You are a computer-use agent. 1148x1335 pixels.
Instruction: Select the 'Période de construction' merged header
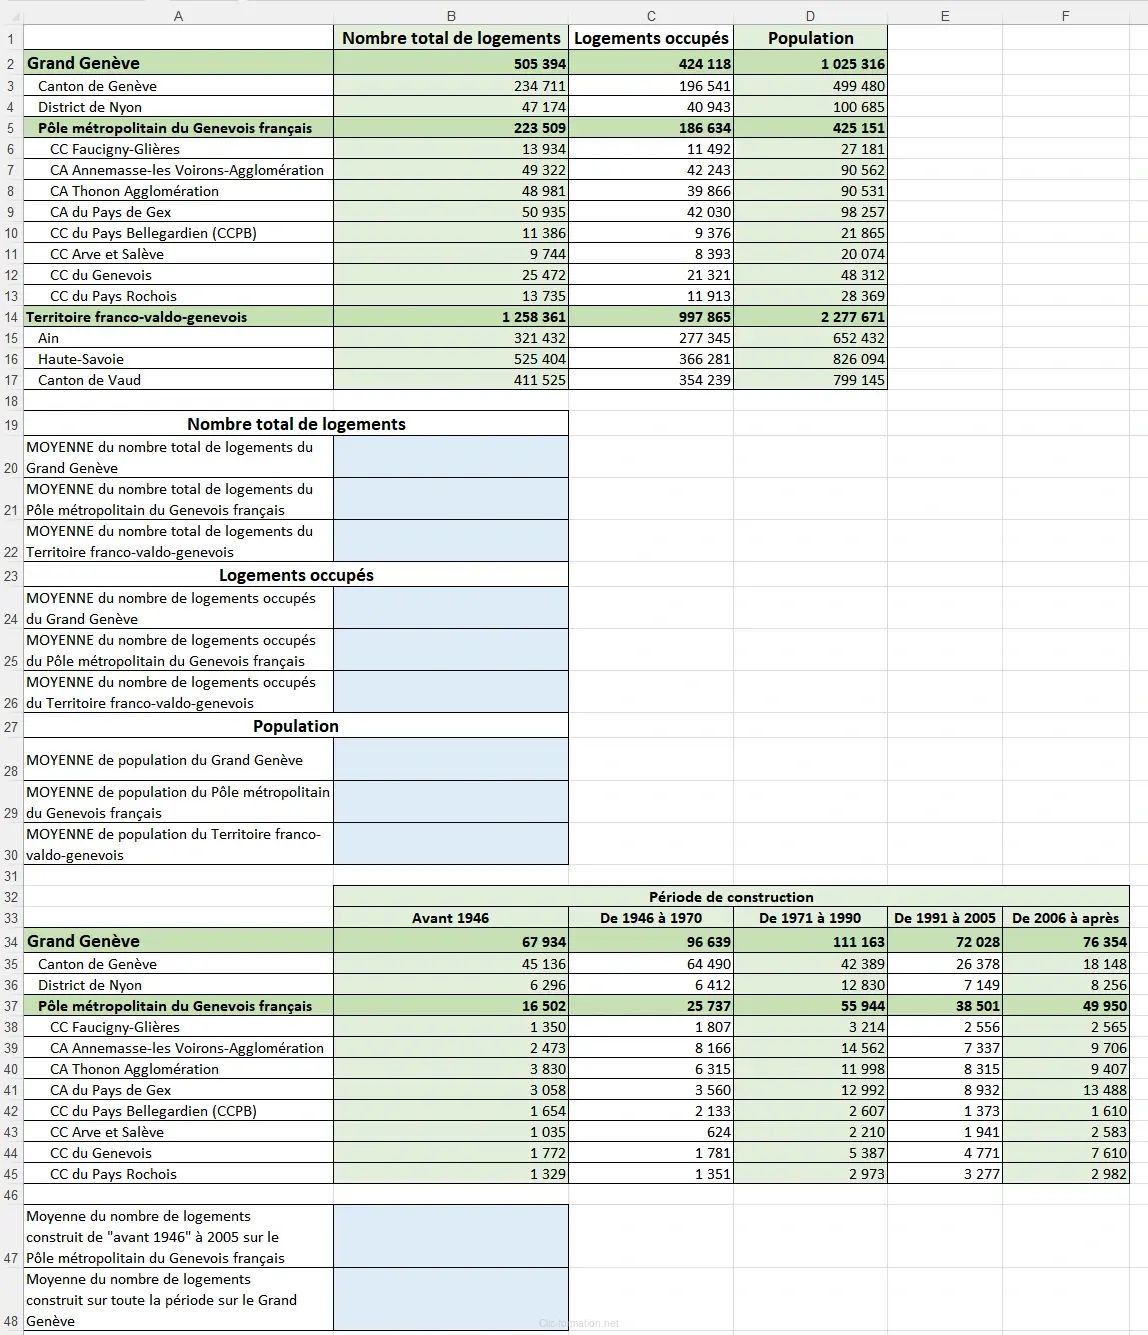[731, 897]
